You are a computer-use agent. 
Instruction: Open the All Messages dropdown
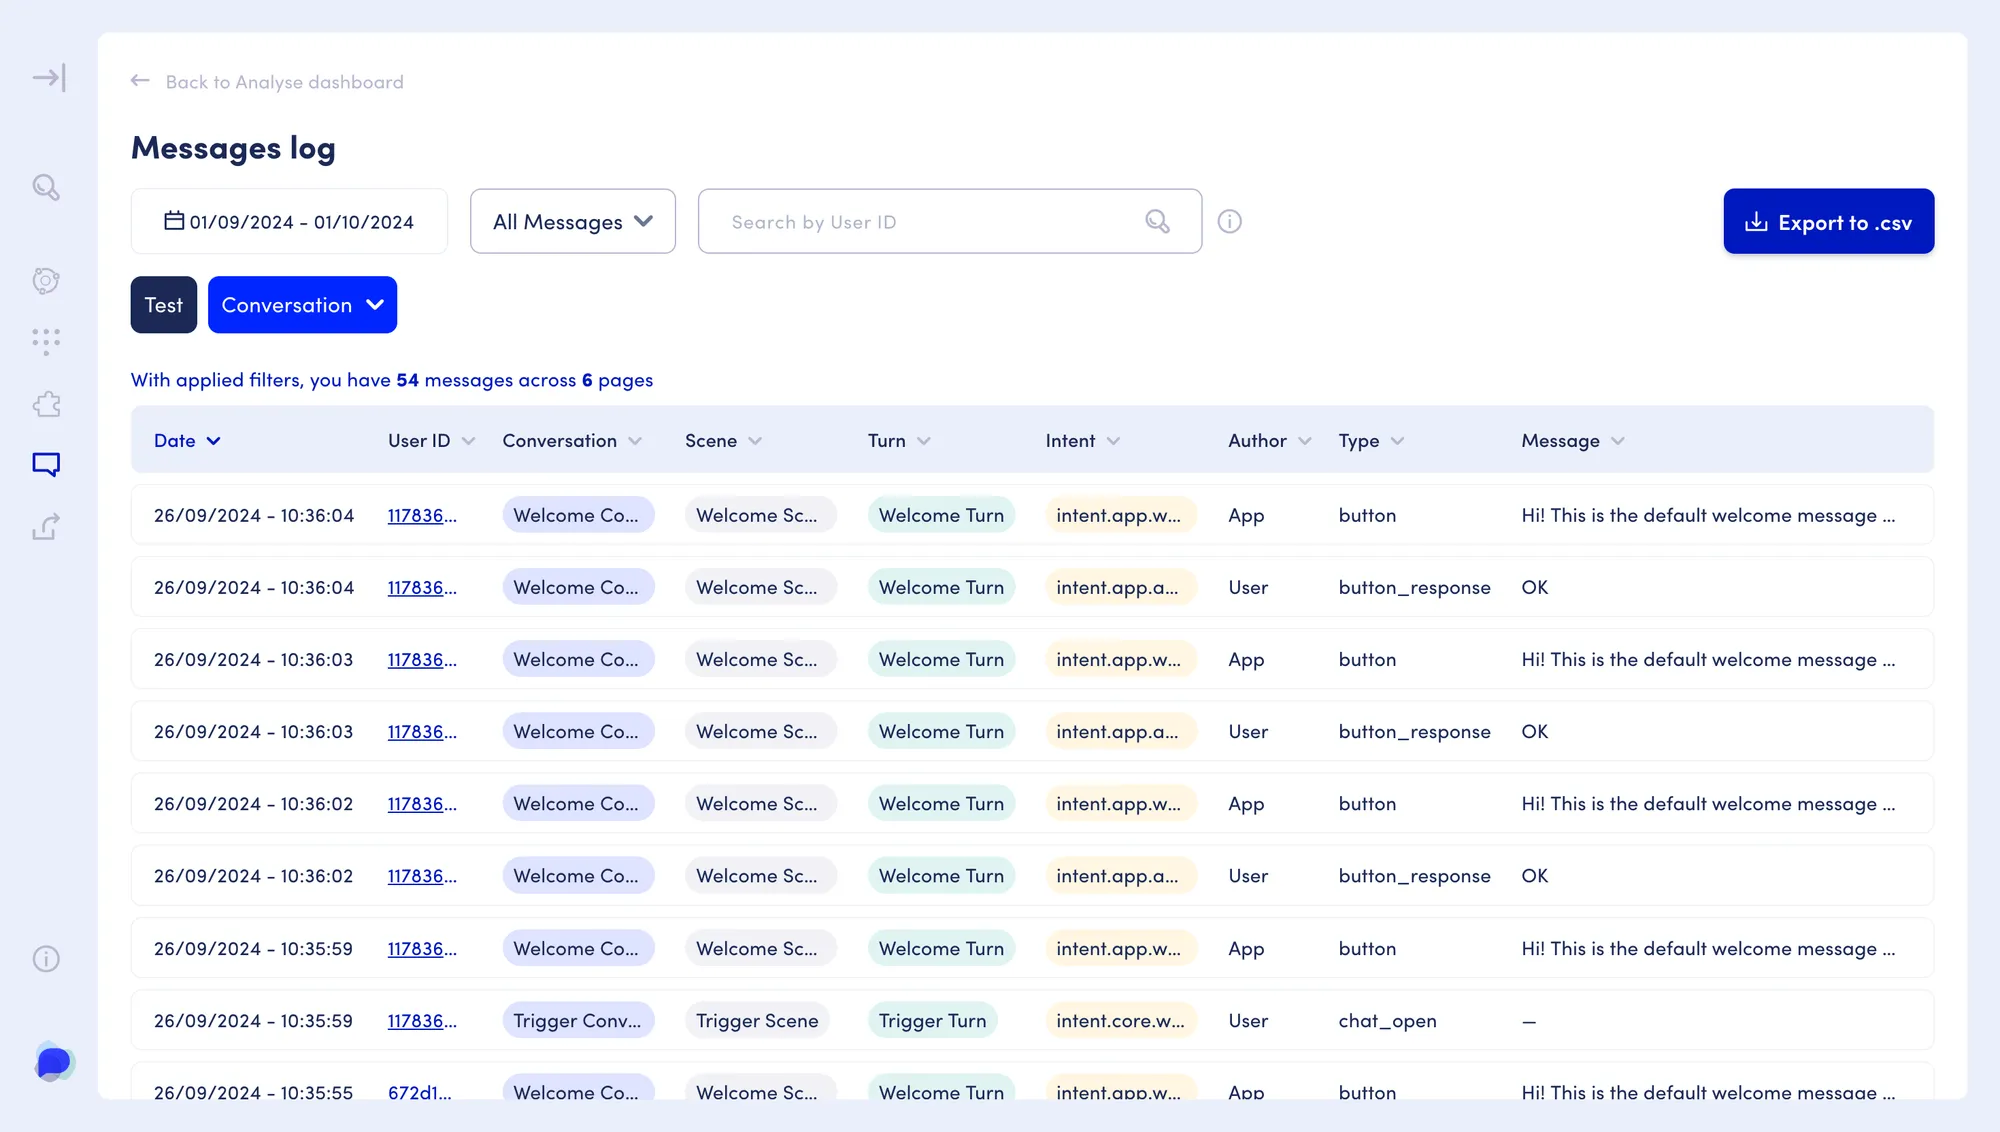pos(572,221)
